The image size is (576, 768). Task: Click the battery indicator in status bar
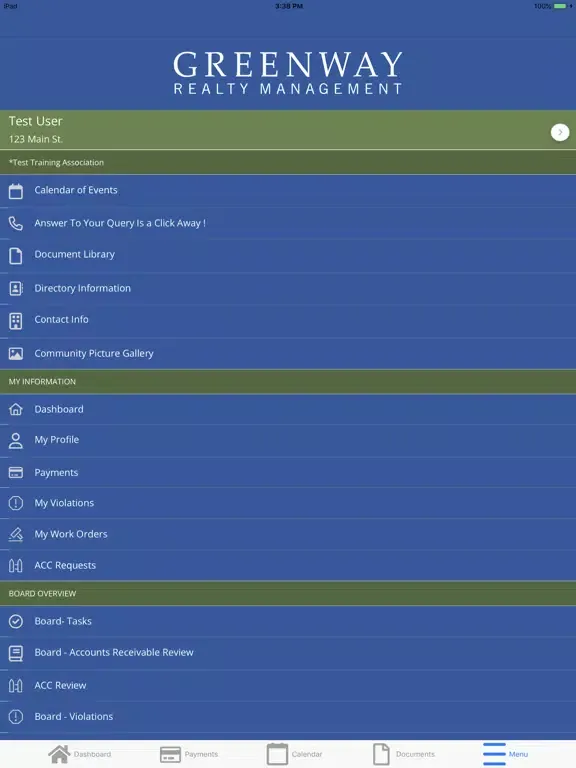pos(560,6)
